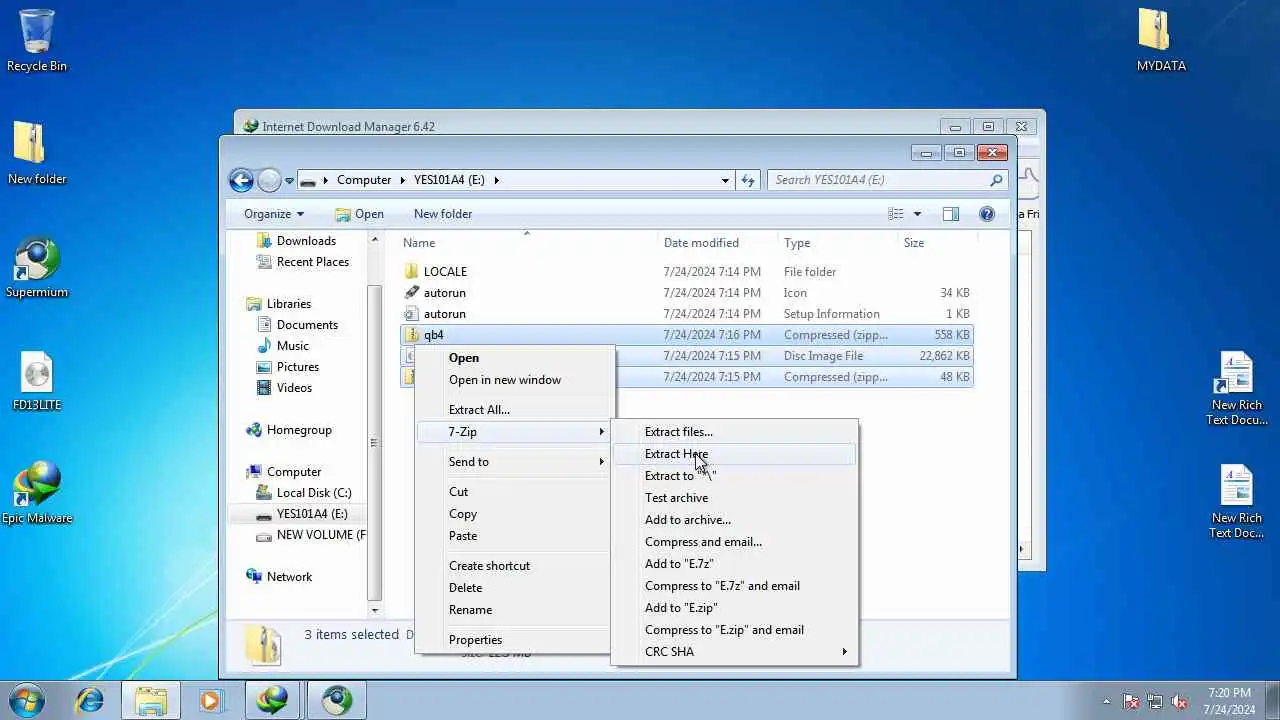Choose Extract files... in 7-Zip submenu
The height and width of the screenshot is (720, 1280).
click(x=735, y=432)
